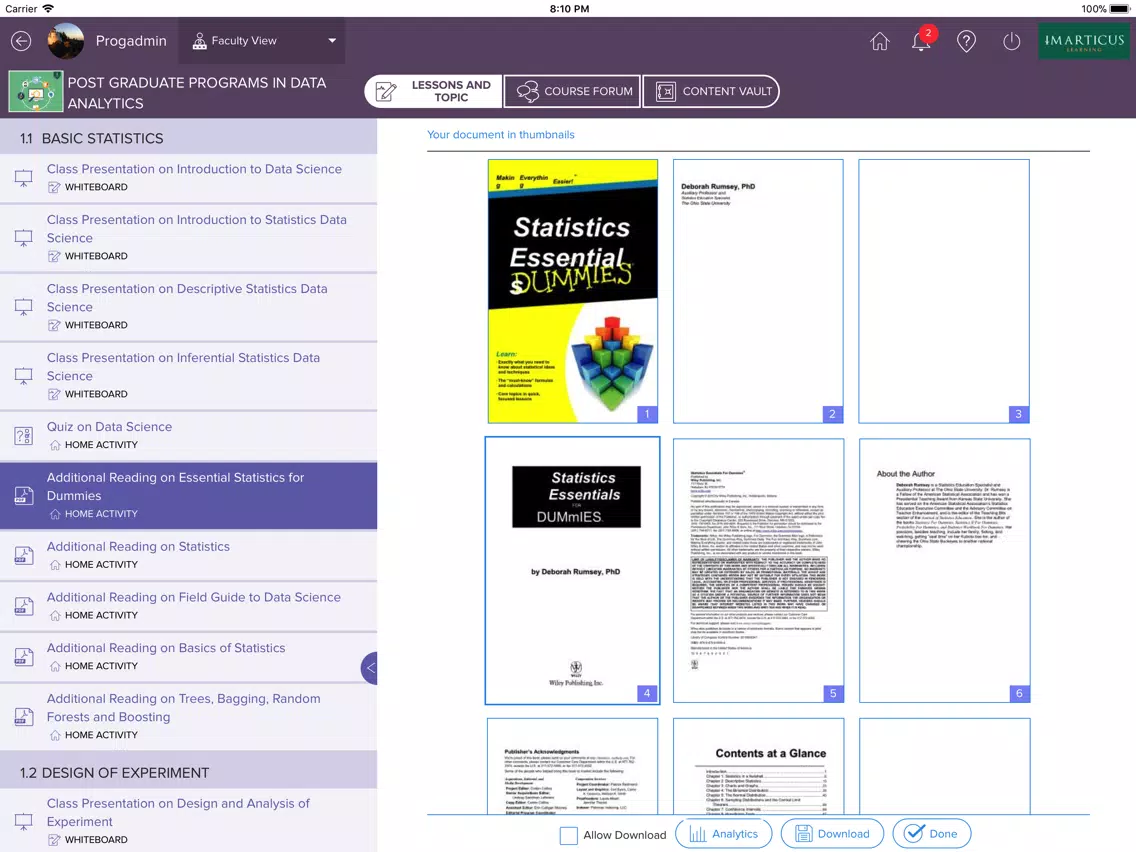Open Additional Reading on Trees, Bagging, Boosting
The width and height of the screenshot is (1136, 852).
188,717
